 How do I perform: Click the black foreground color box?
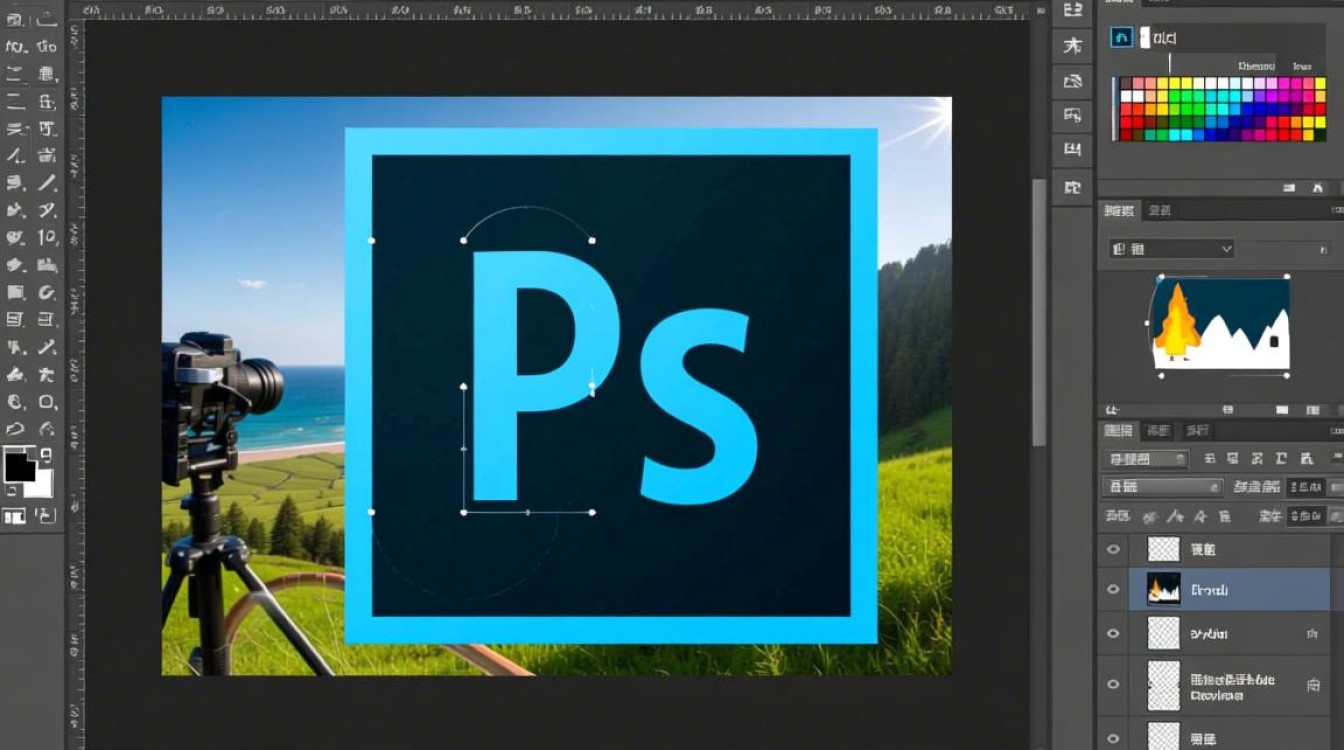[18, 467]
